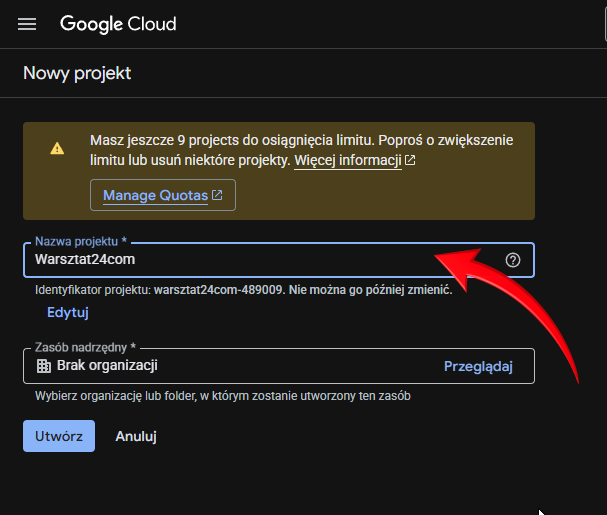Cancel with the Anuluj button
The height and width of the screenshot is (515, 607).
pos(136,436)
